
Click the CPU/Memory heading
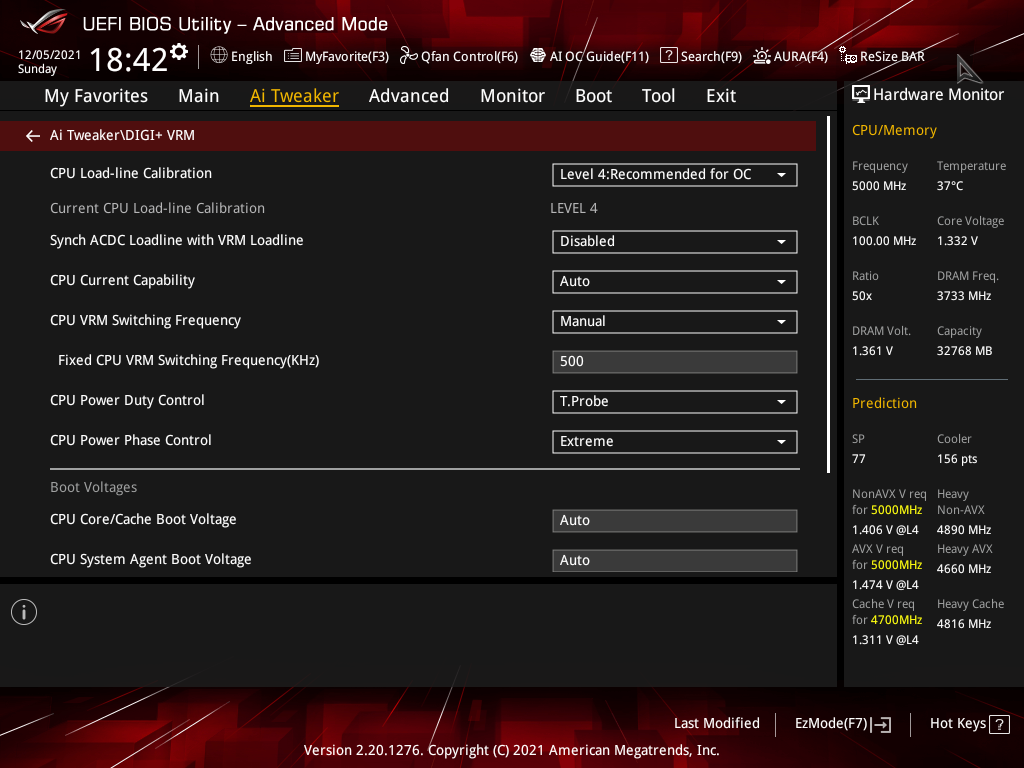894,130
